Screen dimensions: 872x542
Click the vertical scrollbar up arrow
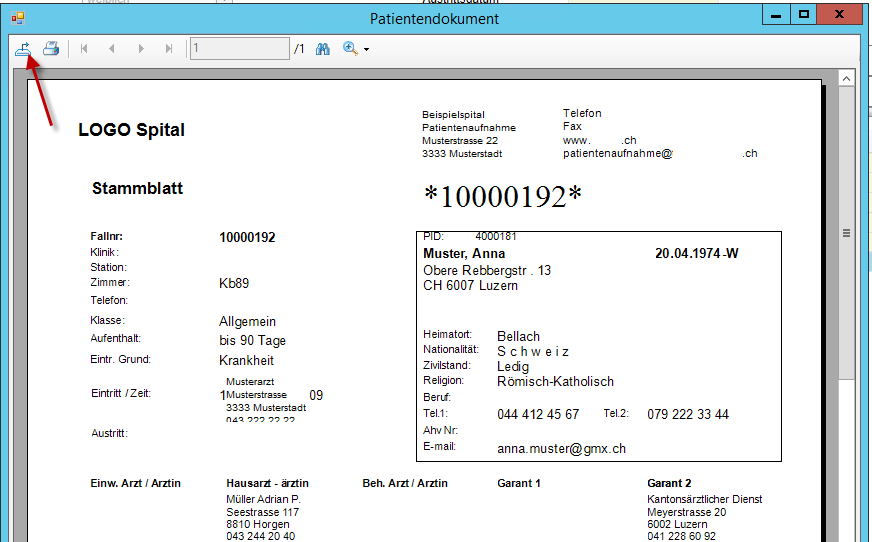click(x=846, y=78)
